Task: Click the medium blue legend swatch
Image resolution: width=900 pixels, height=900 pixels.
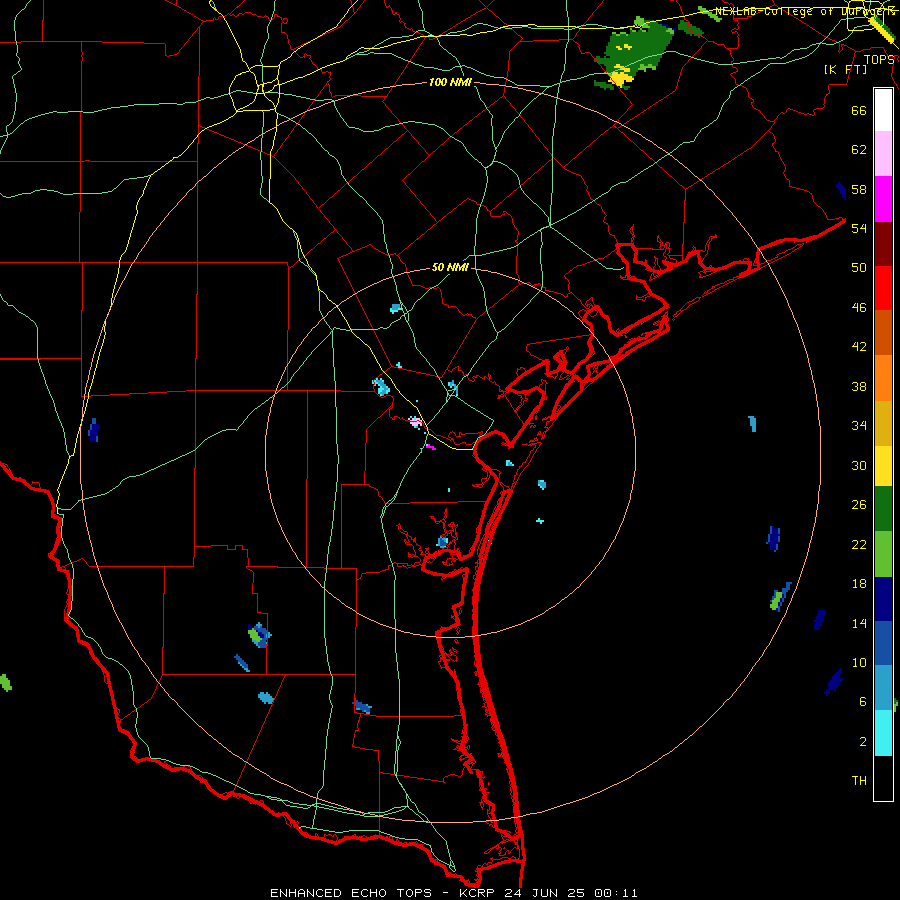Action: click(883, 643)
